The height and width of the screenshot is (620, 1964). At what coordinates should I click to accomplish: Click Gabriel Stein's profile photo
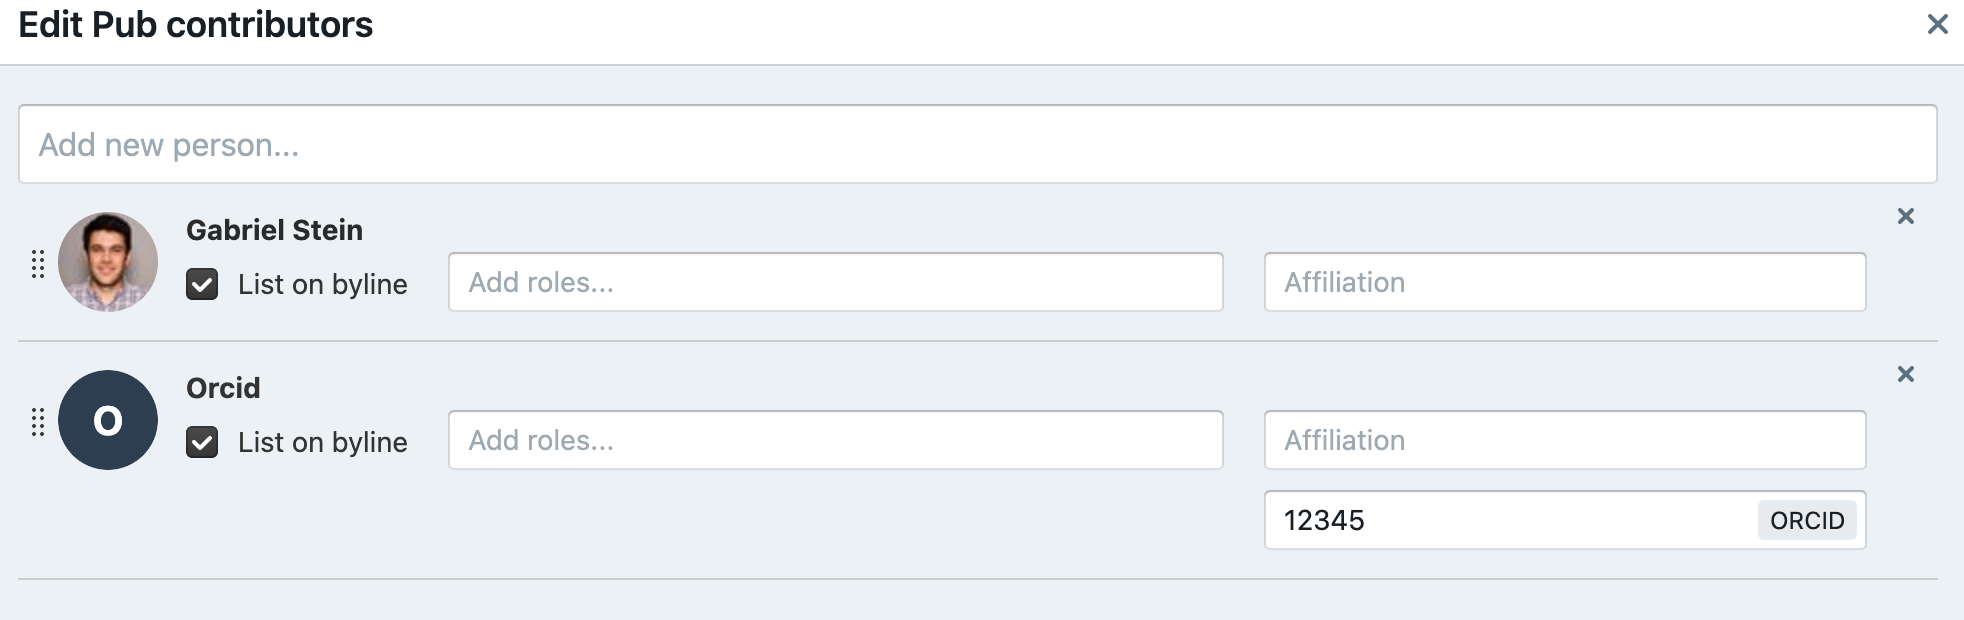point(108,262)
